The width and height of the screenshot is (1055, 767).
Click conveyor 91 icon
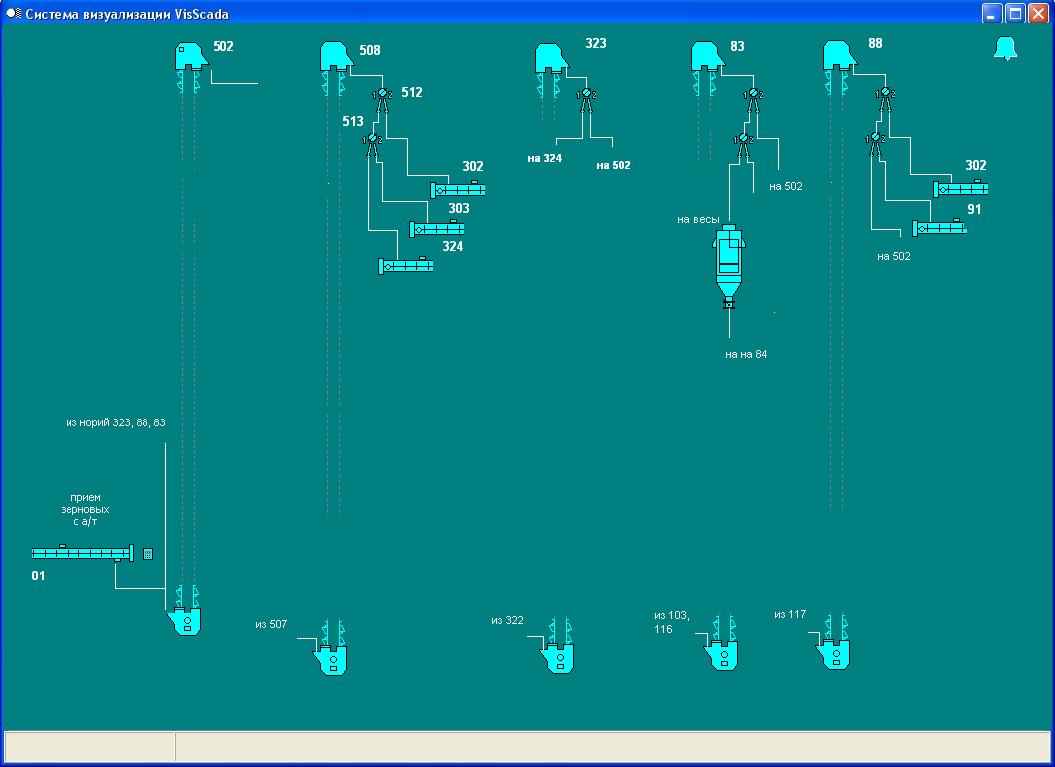coord(940,228)
